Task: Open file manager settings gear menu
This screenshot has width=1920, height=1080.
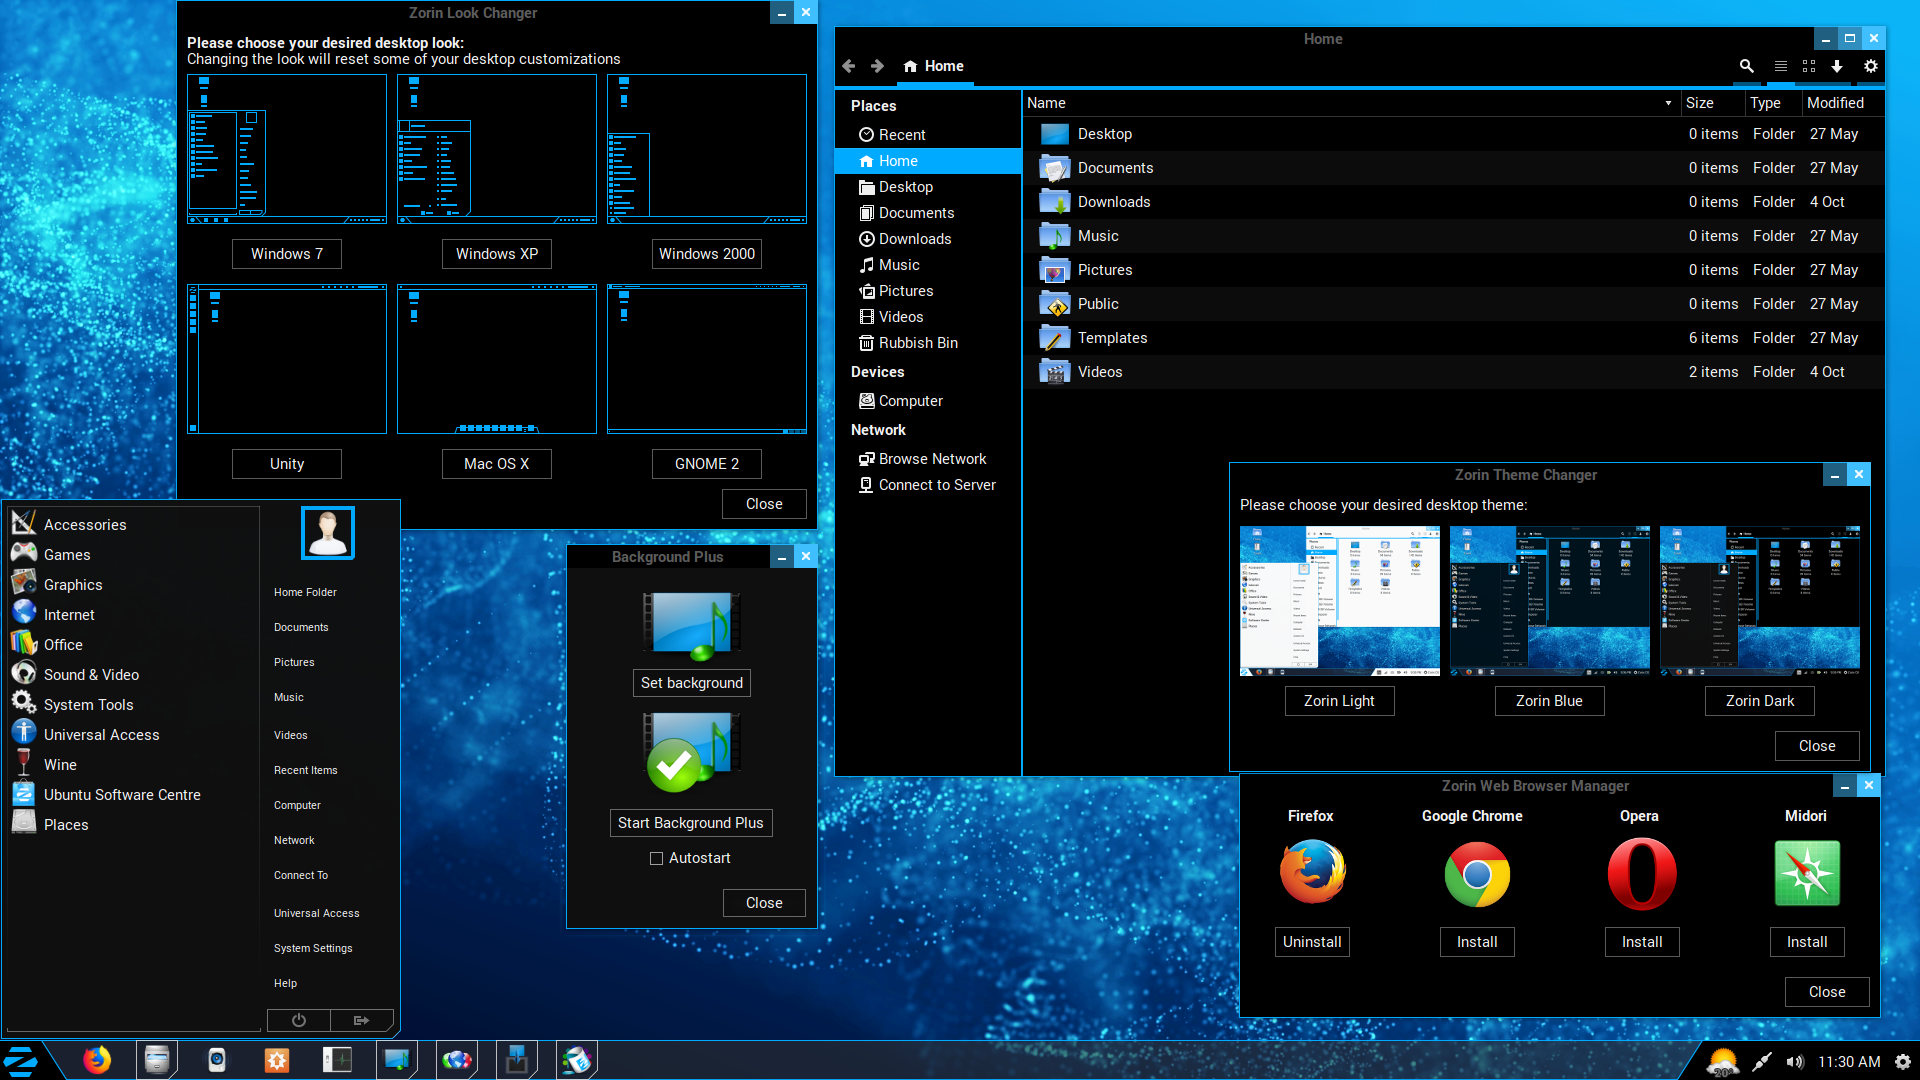Action: coord(1870,66)
